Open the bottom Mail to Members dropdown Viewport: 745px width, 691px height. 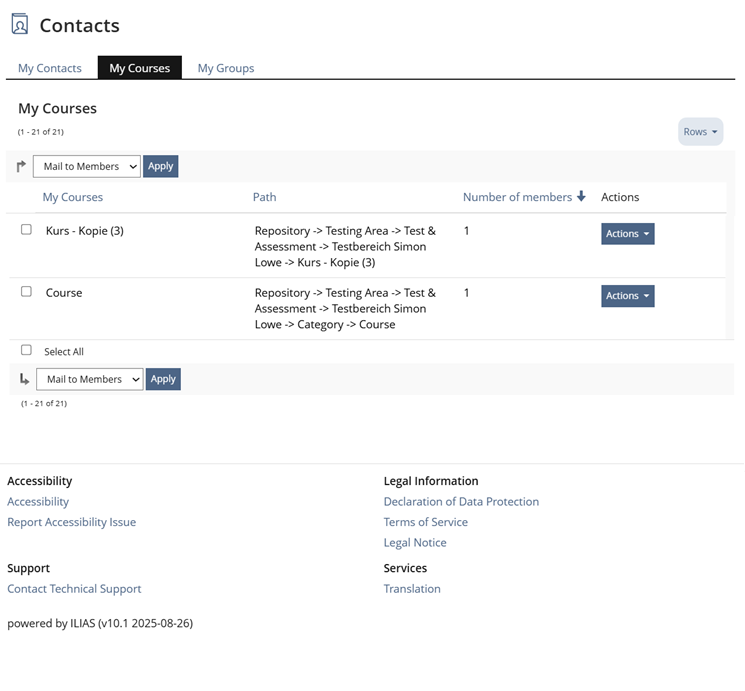coord(90,379)
